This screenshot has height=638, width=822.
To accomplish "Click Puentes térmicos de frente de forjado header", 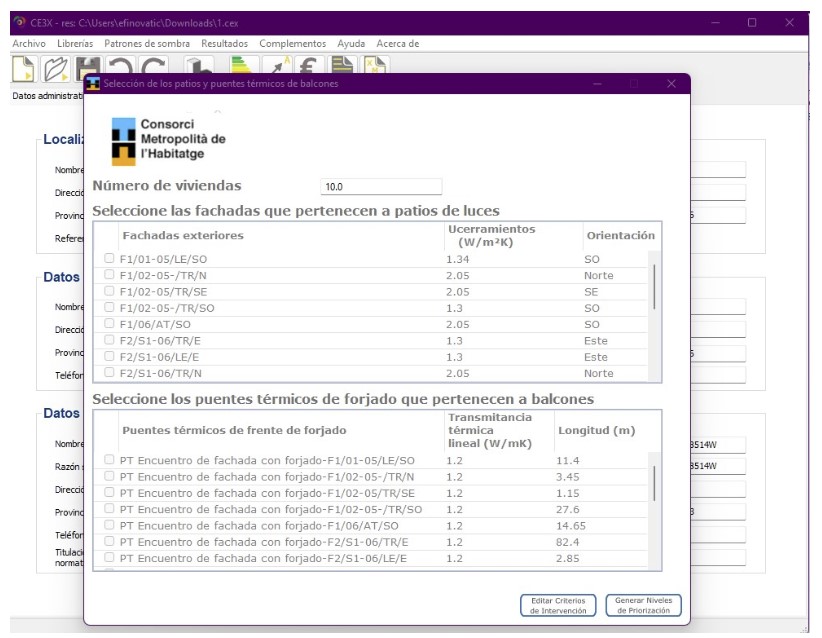I will (x=234, y=430).
